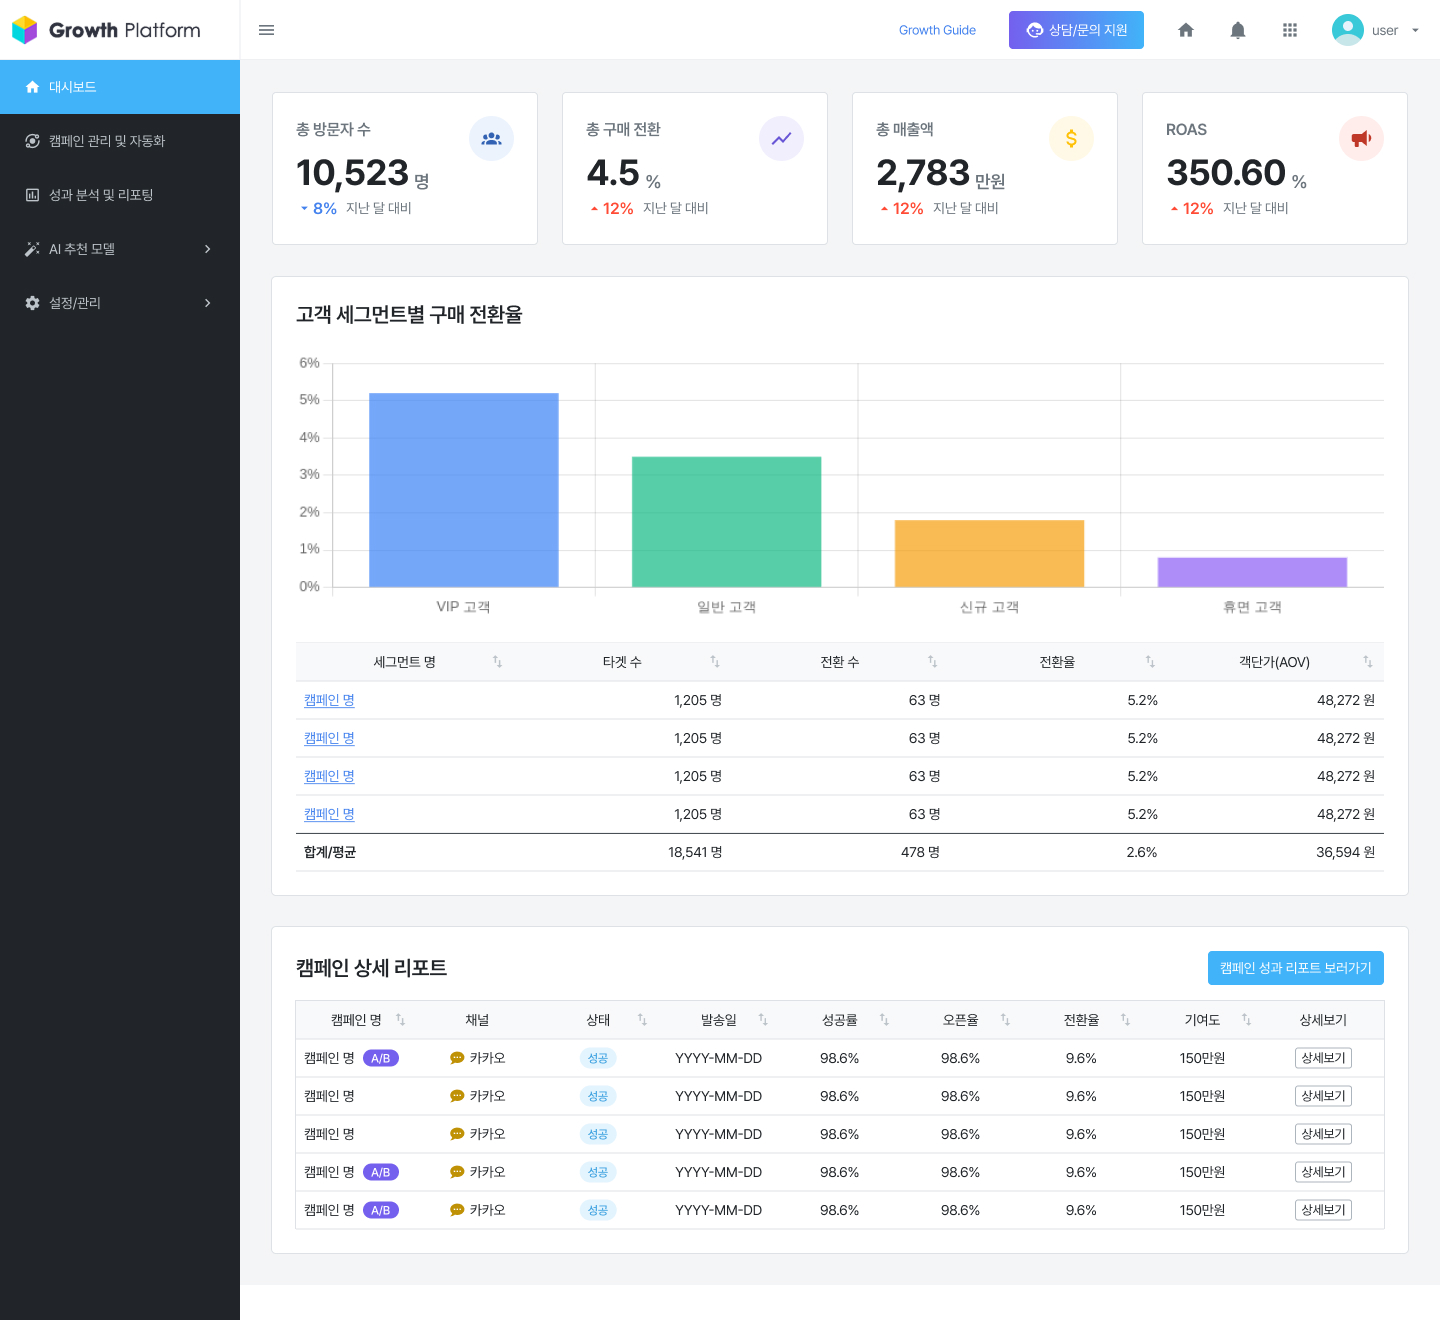This screenshot has height=1320, width=1440.
Task: Click the visitors people icon in 총 방문자 수 card
Action: click(491, 139)
